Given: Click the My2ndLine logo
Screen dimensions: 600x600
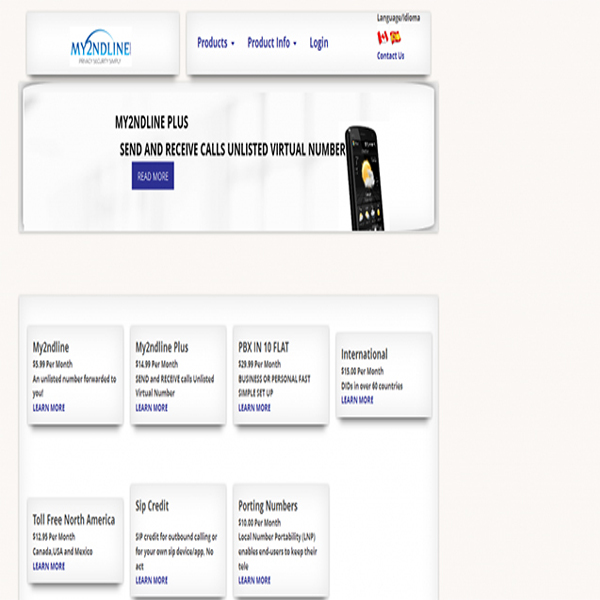Looking at the screenshot, I should (x=101, y=47).
